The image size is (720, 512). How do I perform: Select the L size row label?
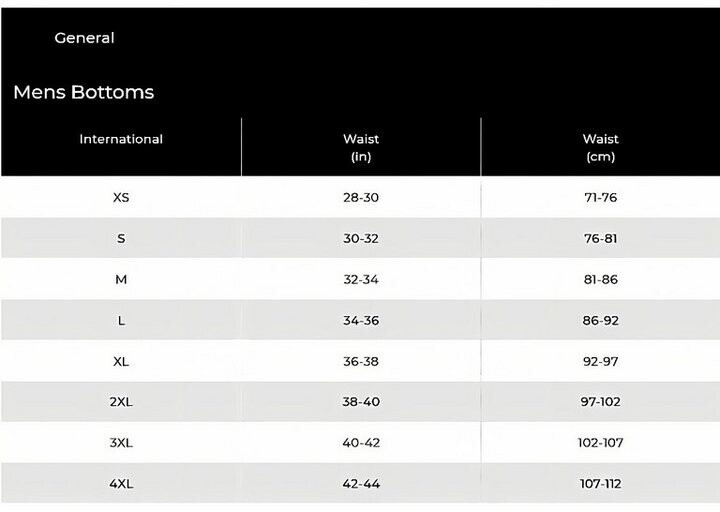click(121, 321)
